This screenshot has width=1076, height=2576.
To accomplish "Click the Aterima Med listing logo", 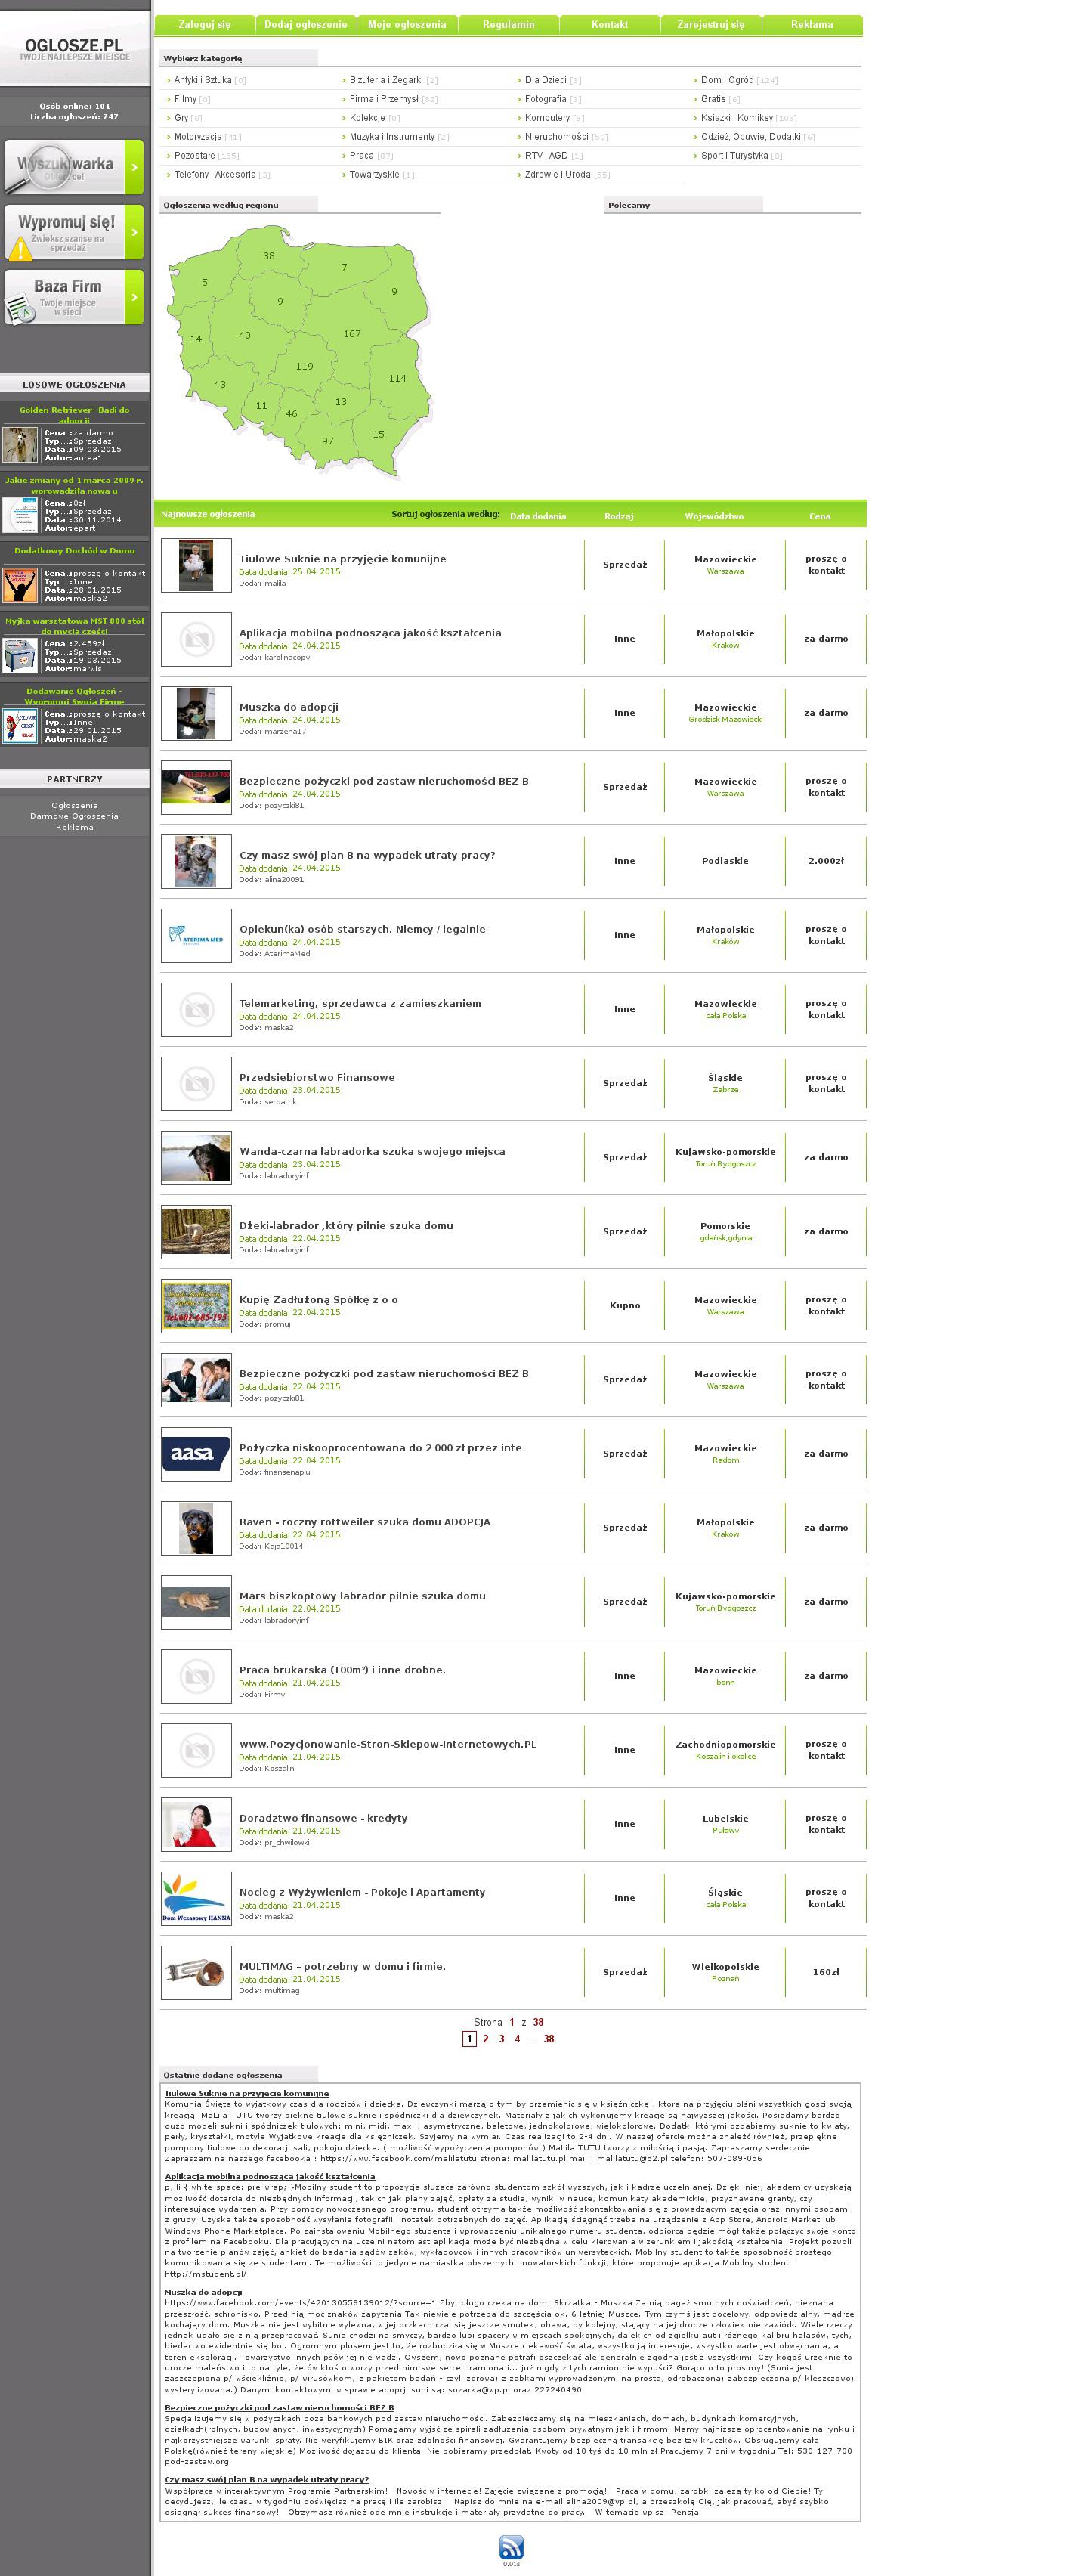I will point(196,935).
